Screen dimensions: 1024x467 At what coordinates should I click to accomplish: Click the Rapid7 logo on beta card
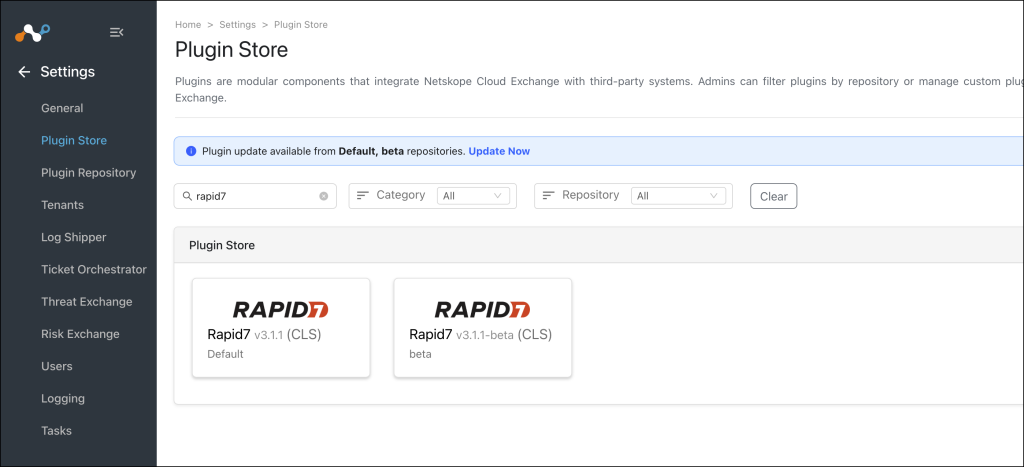coord(483,309)
